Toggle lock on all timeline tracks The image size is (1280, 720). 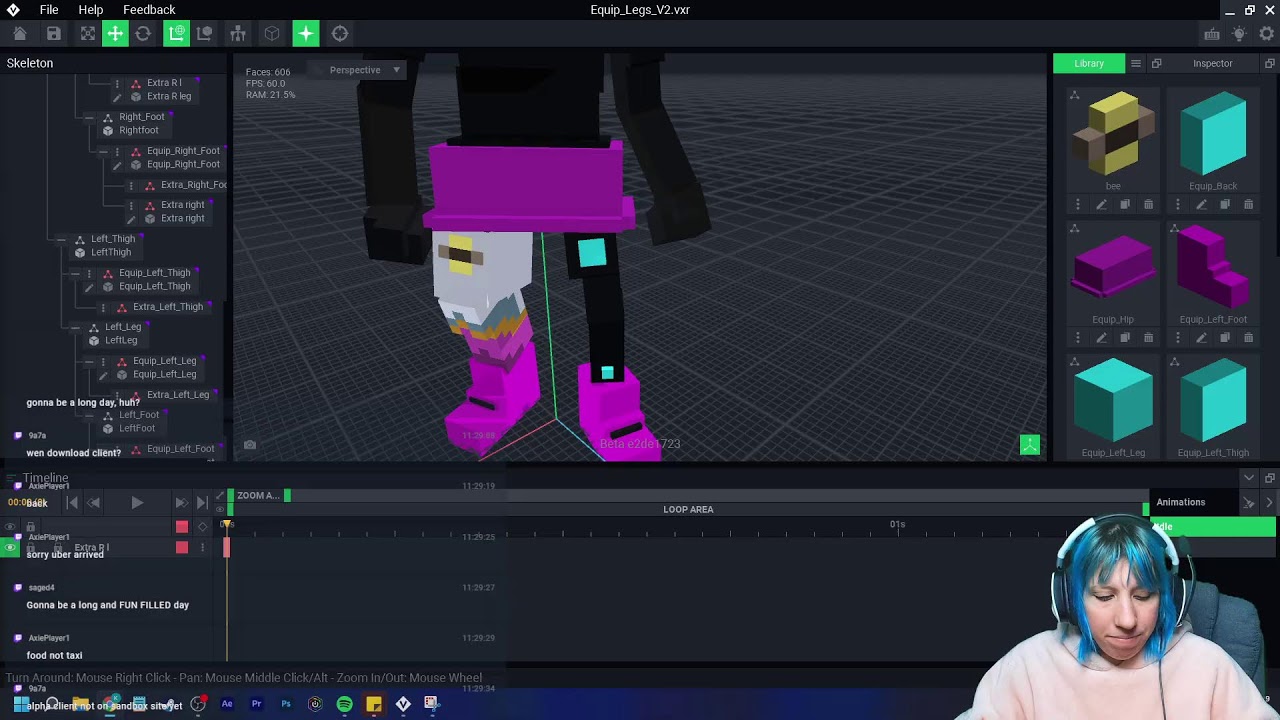coord(31,527)
